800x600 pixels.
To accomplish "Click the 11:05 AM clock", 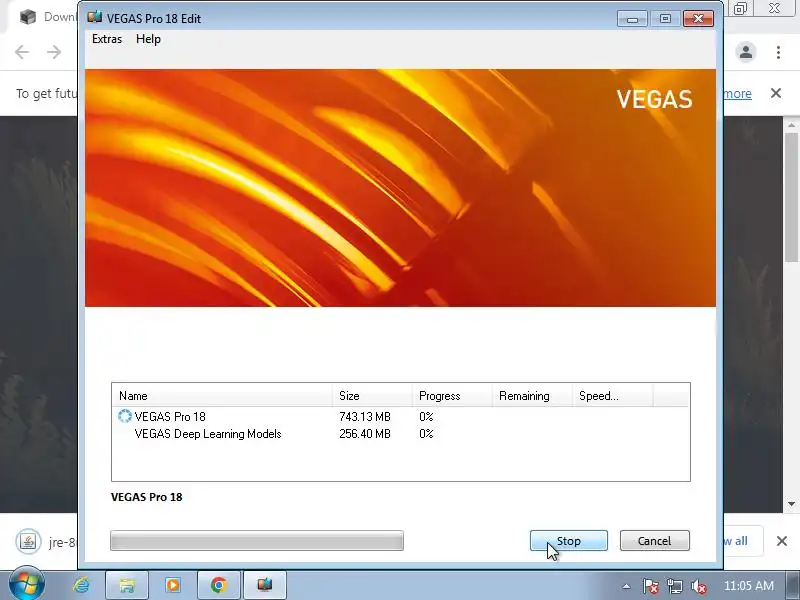I will 748,586.
